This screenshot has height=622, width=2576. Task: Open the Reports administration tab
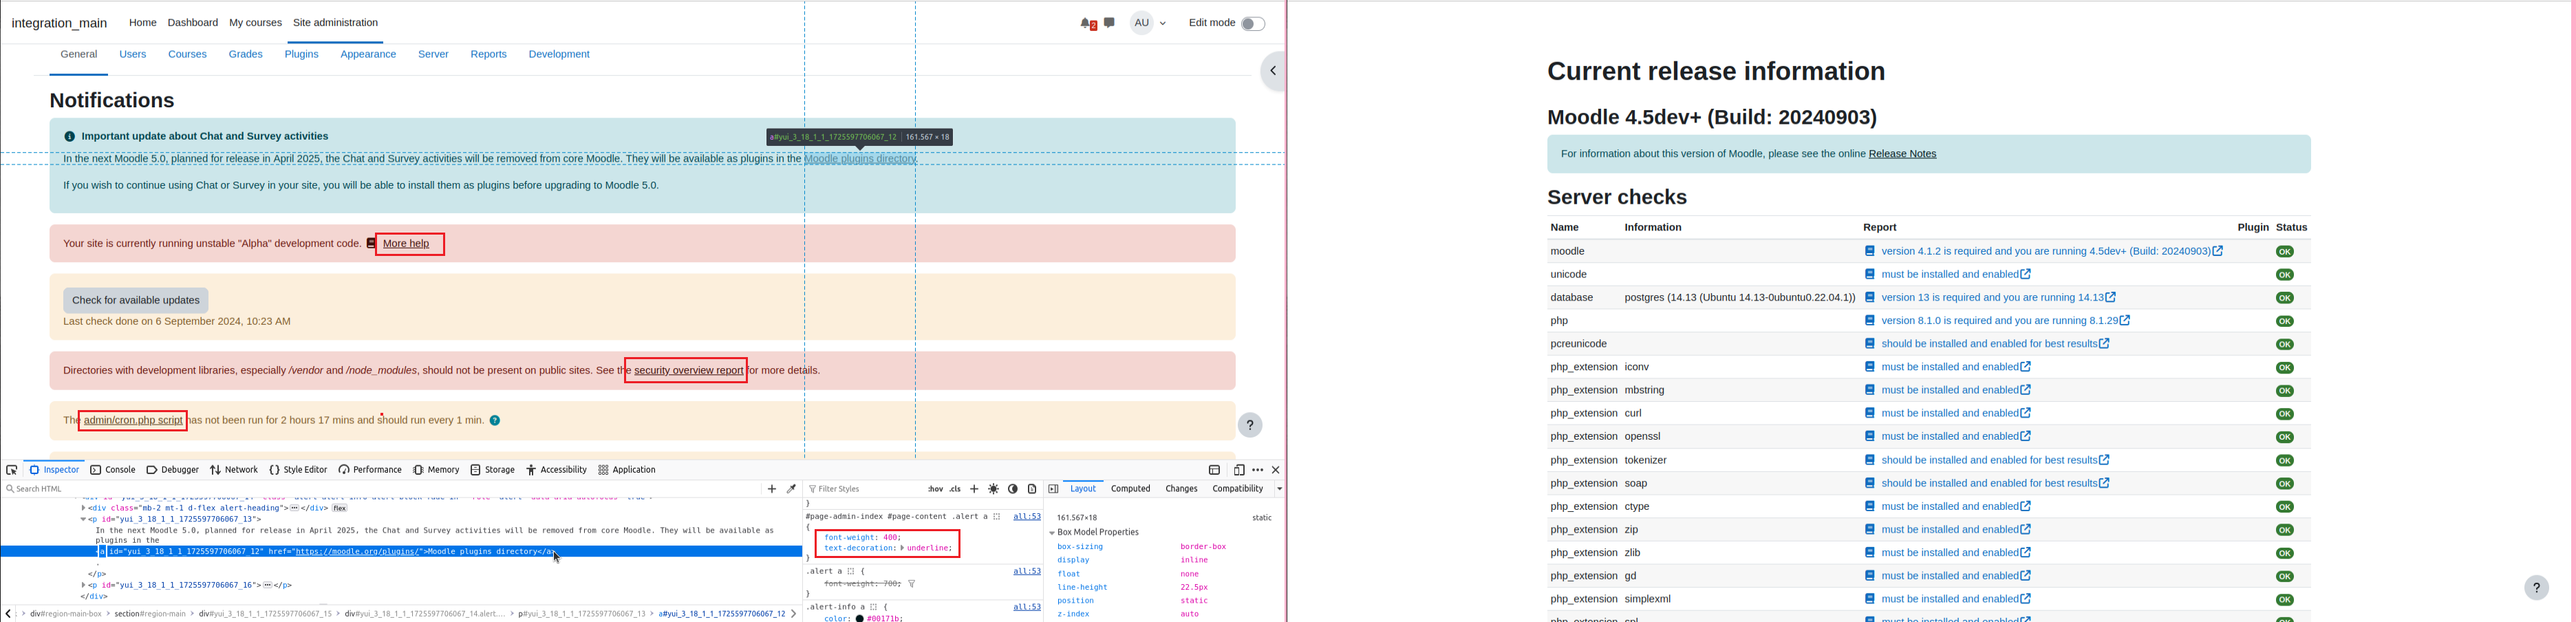click(488, 55)
